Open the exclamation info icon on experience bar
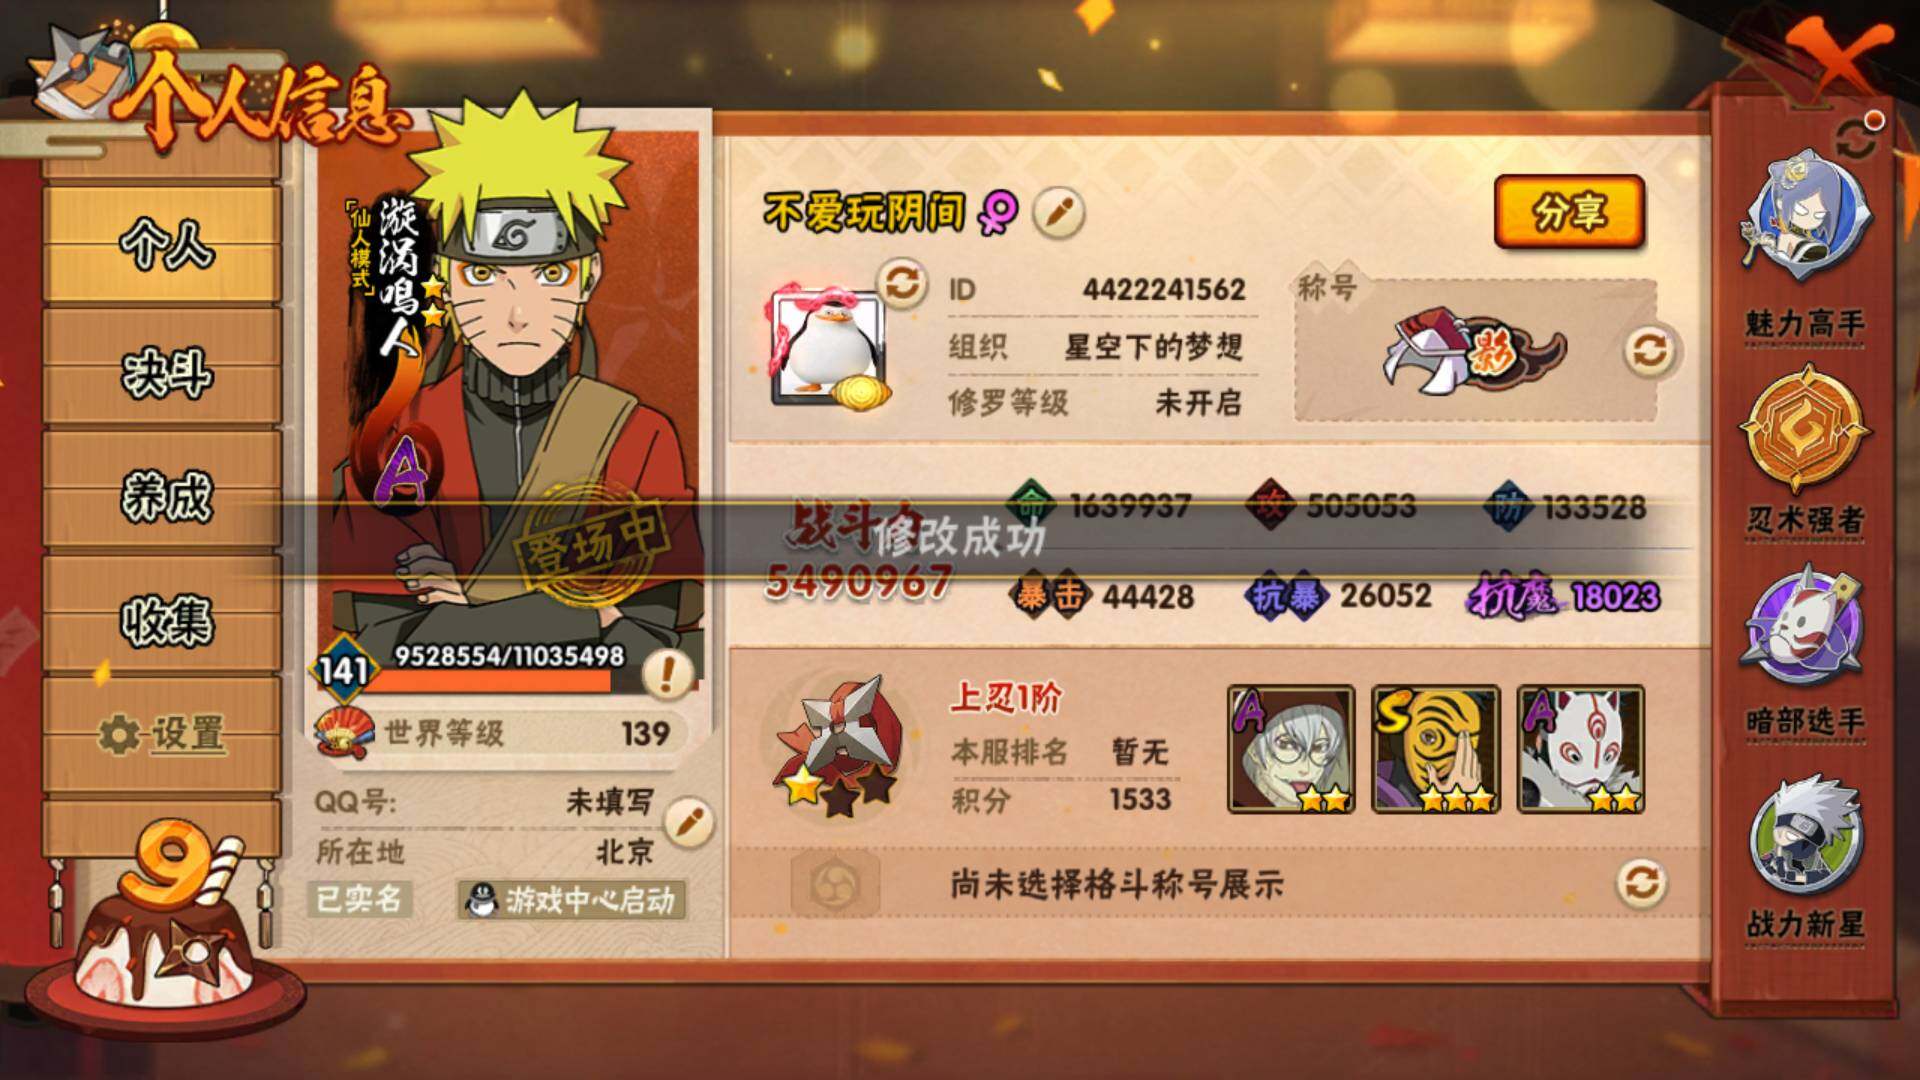Screen dimensions: 1920x1080 [x=667, y=674]
